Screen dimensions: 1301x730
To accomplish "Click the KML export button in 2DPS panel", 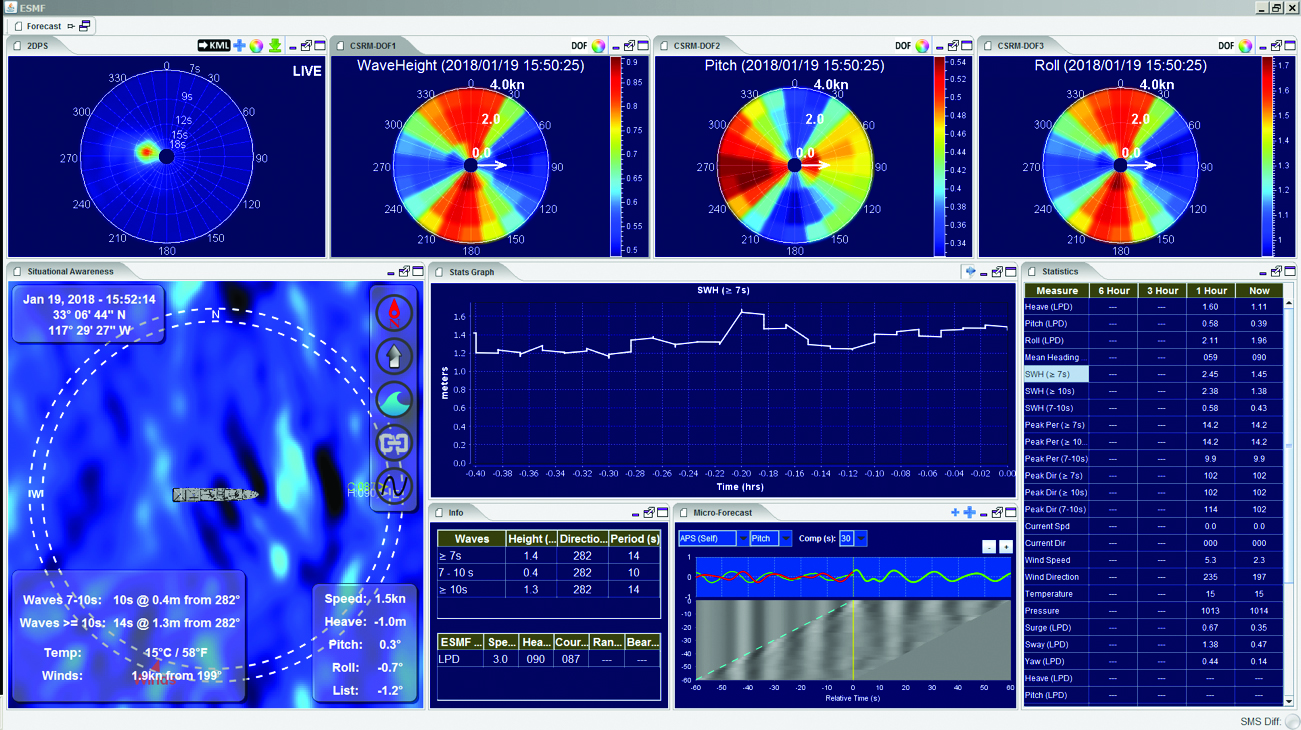I will click(x=214, y=46).
